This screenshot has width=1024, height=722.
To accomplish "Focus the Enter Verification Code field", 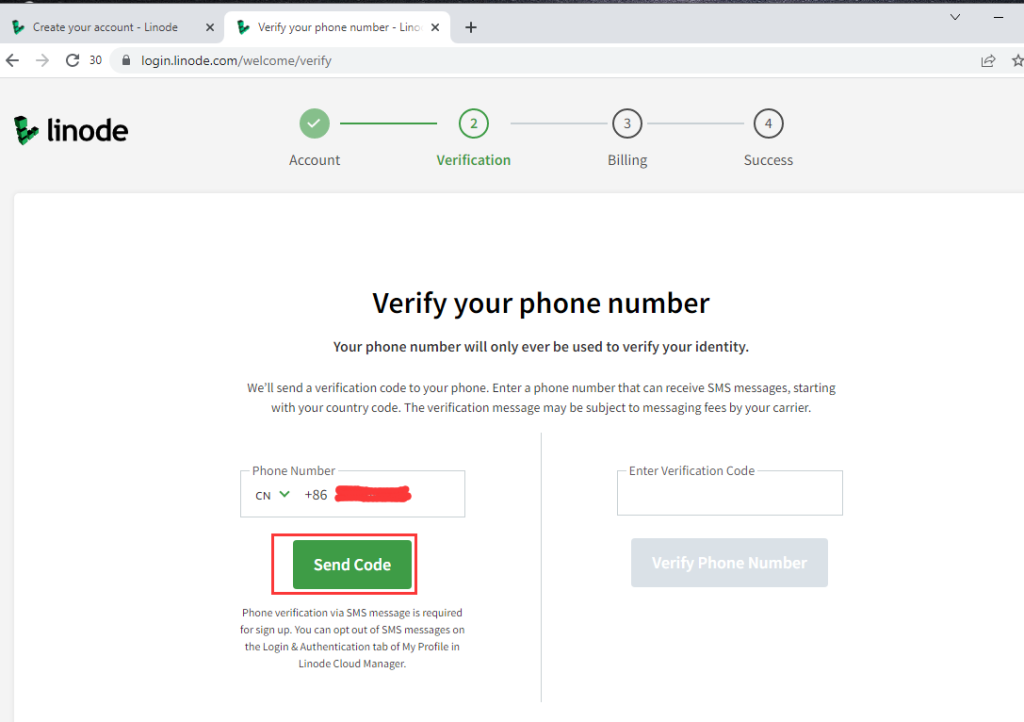I will pos(729,493).
